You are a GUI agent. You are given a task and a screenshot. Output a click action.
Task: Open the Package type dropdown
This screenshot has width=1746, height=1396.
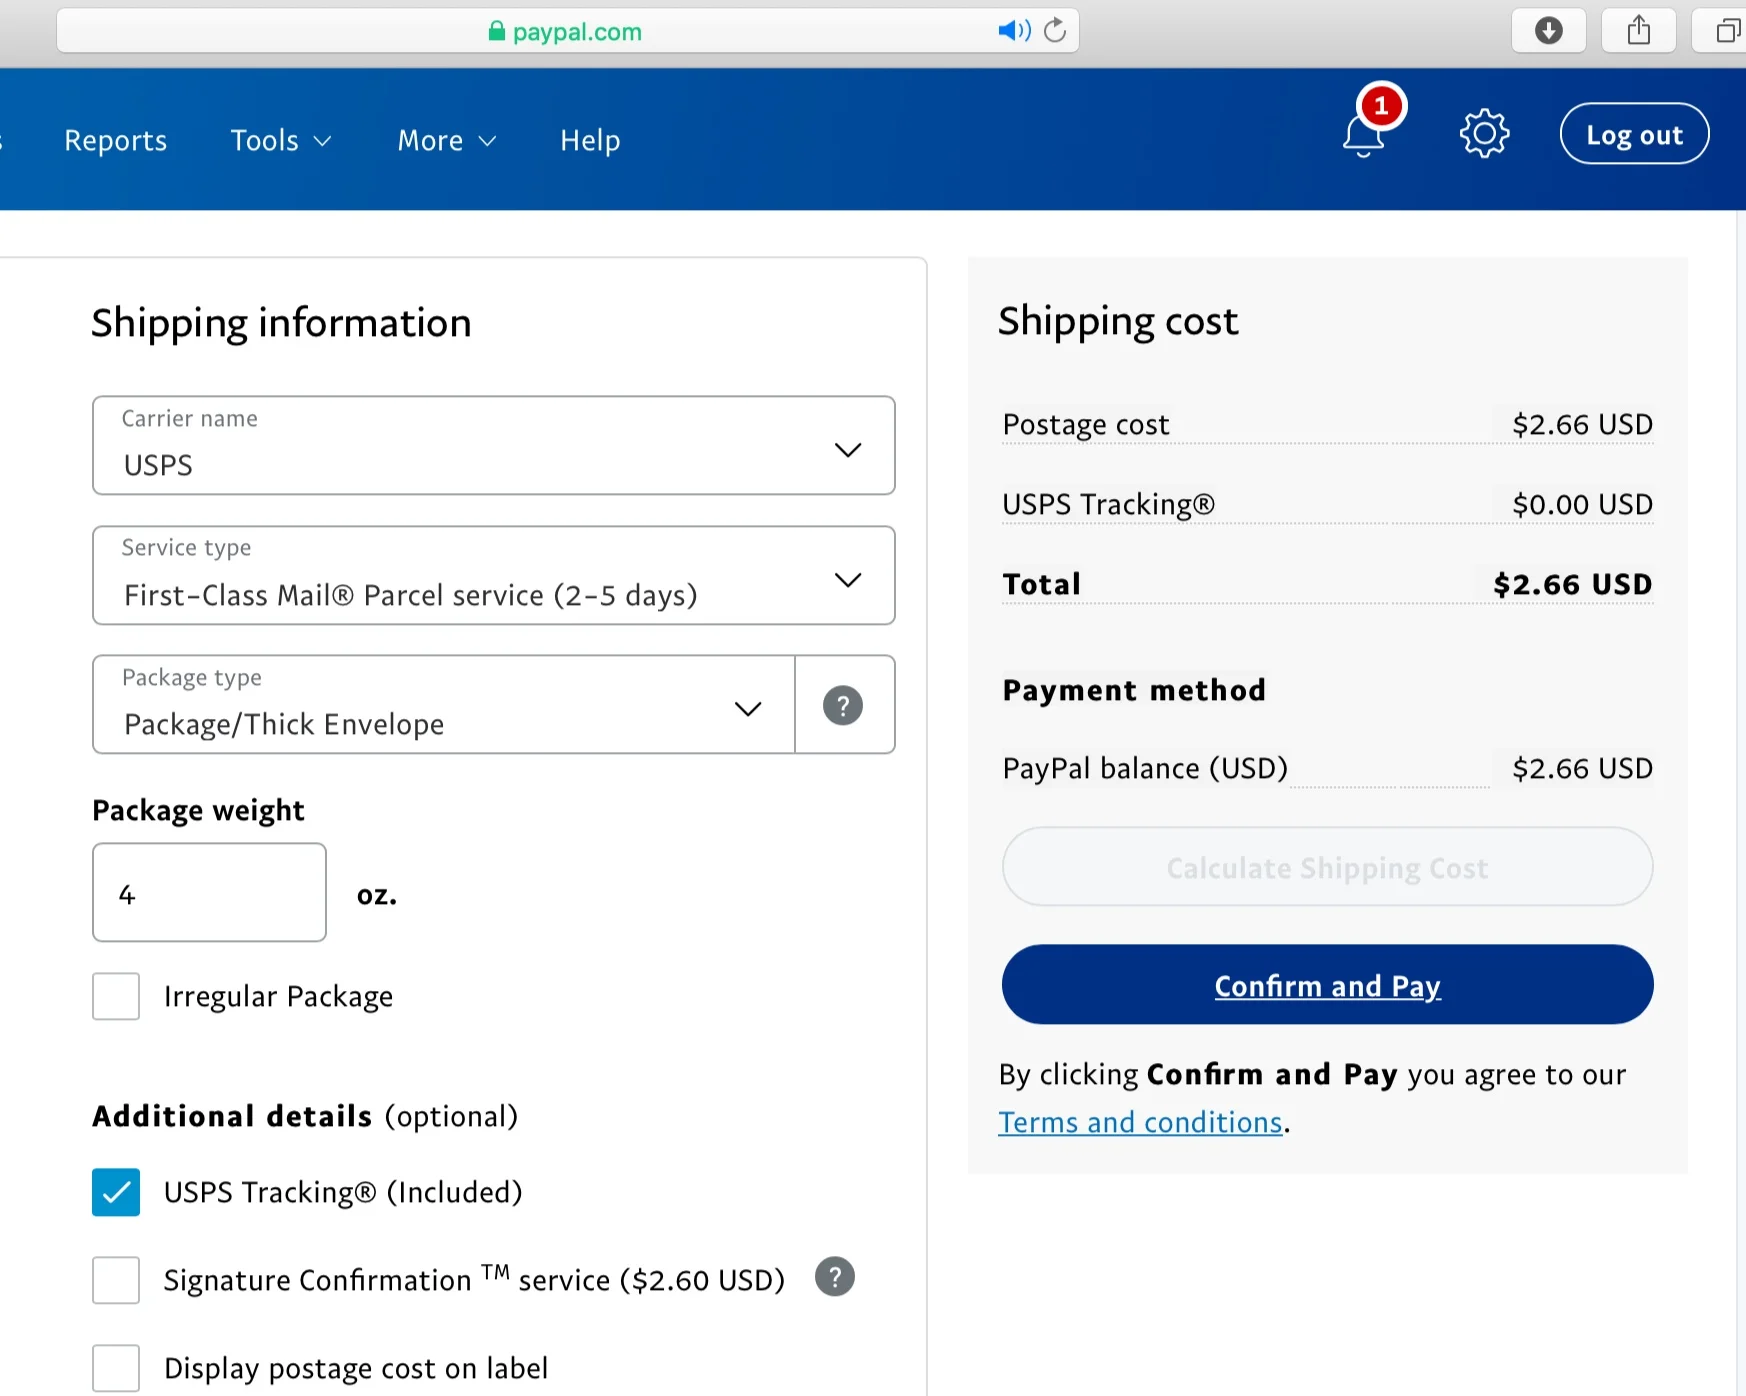point(444,705)
